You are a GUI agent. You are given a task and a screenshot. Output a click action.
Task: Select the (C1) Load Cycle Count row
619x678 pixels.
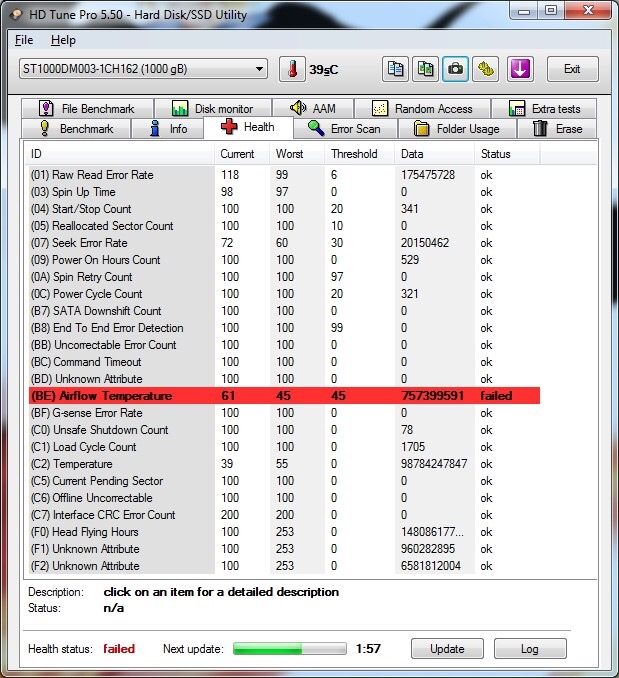pyautogui.click(x=284, y=447)
